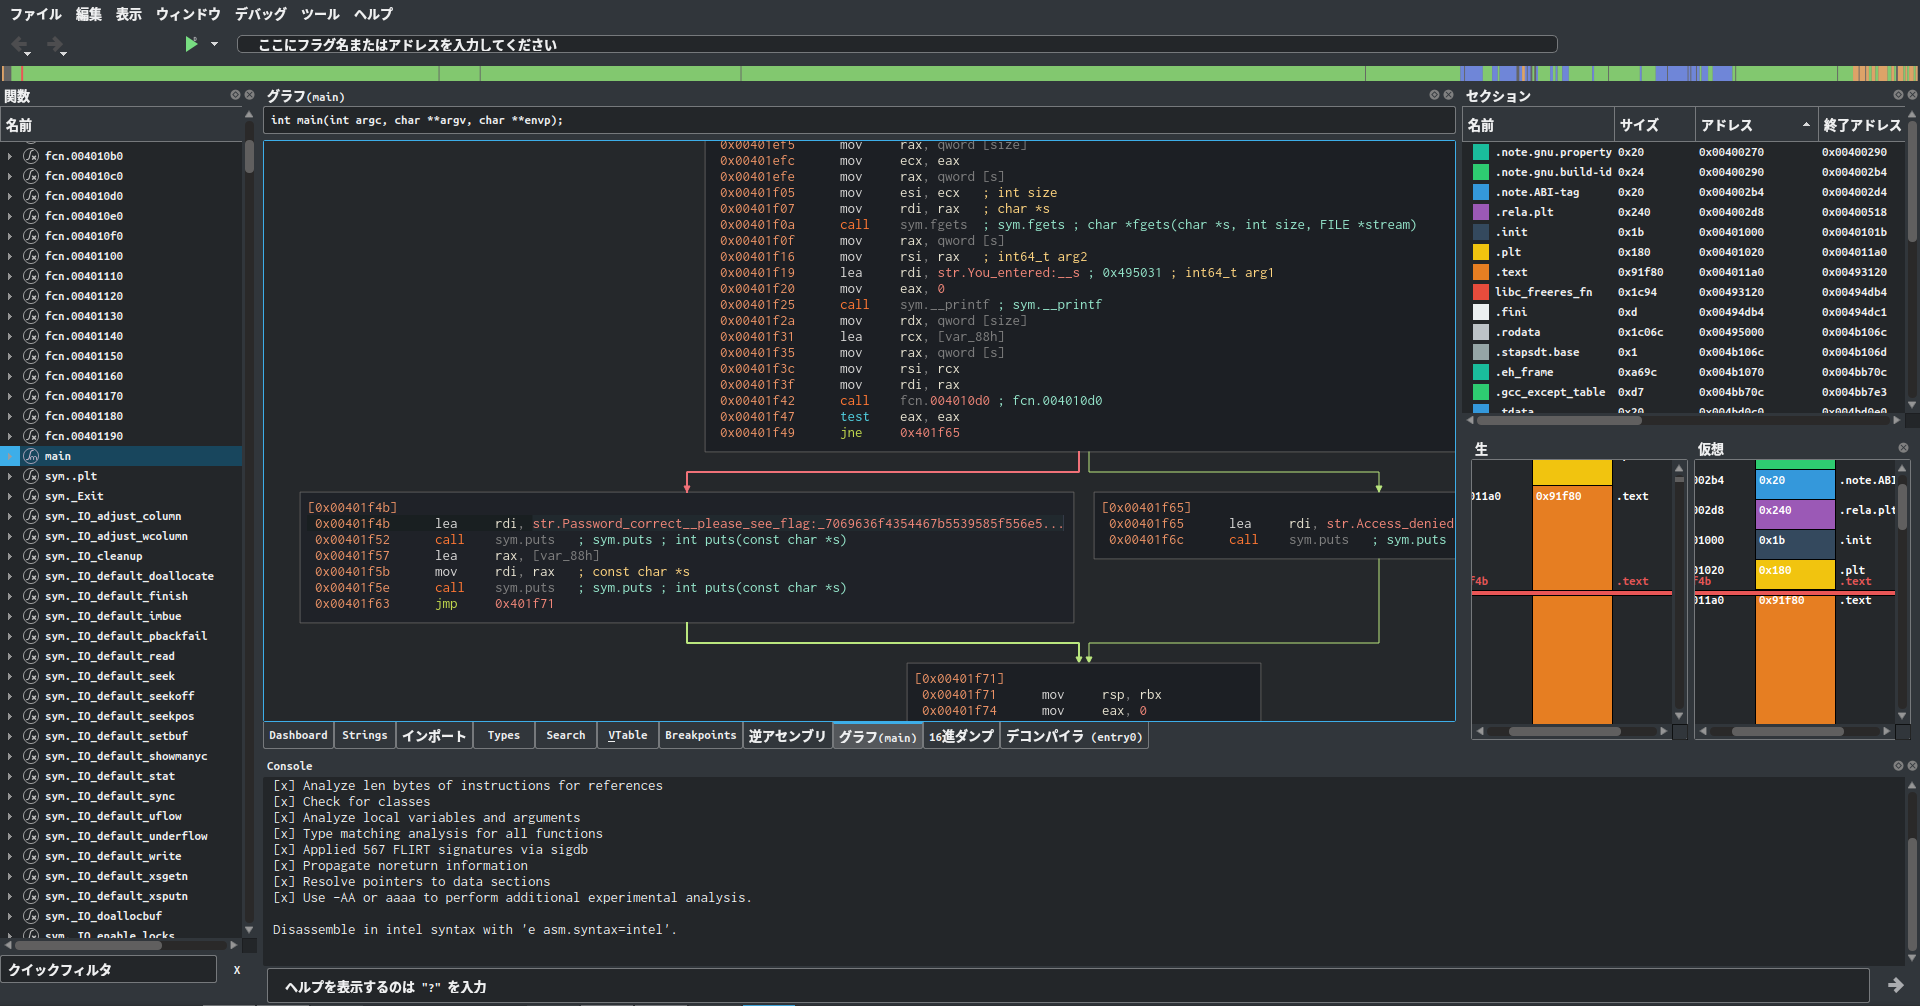Clear the quick filter with the X button

237,970
